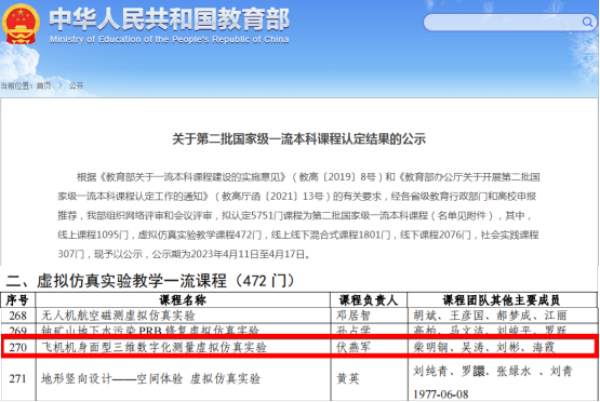Click course name 地形竖向设计——空间体验 虚拟仿真实验

click(x=151, y=379)
